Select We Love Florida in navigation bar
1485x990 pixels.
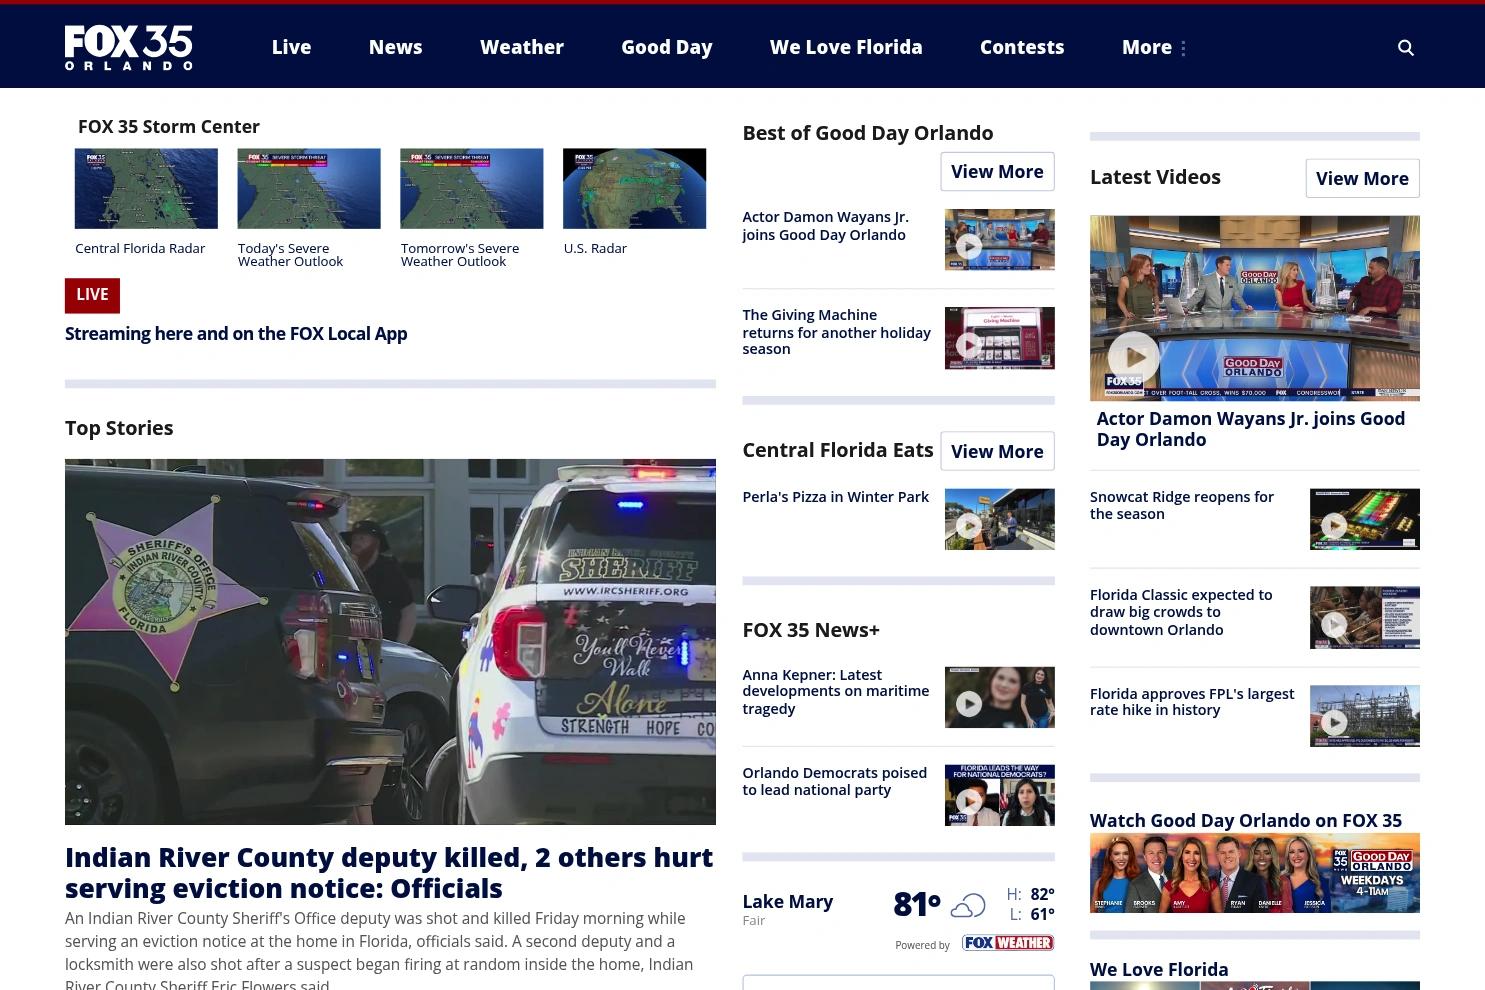click(846, 47)
